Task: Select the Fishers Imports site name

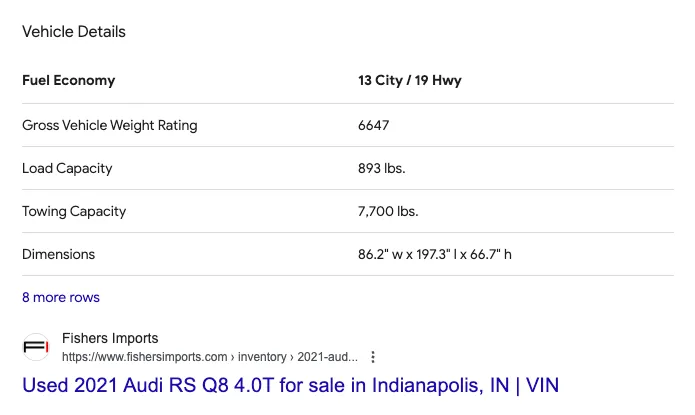Action: [110, 338]
